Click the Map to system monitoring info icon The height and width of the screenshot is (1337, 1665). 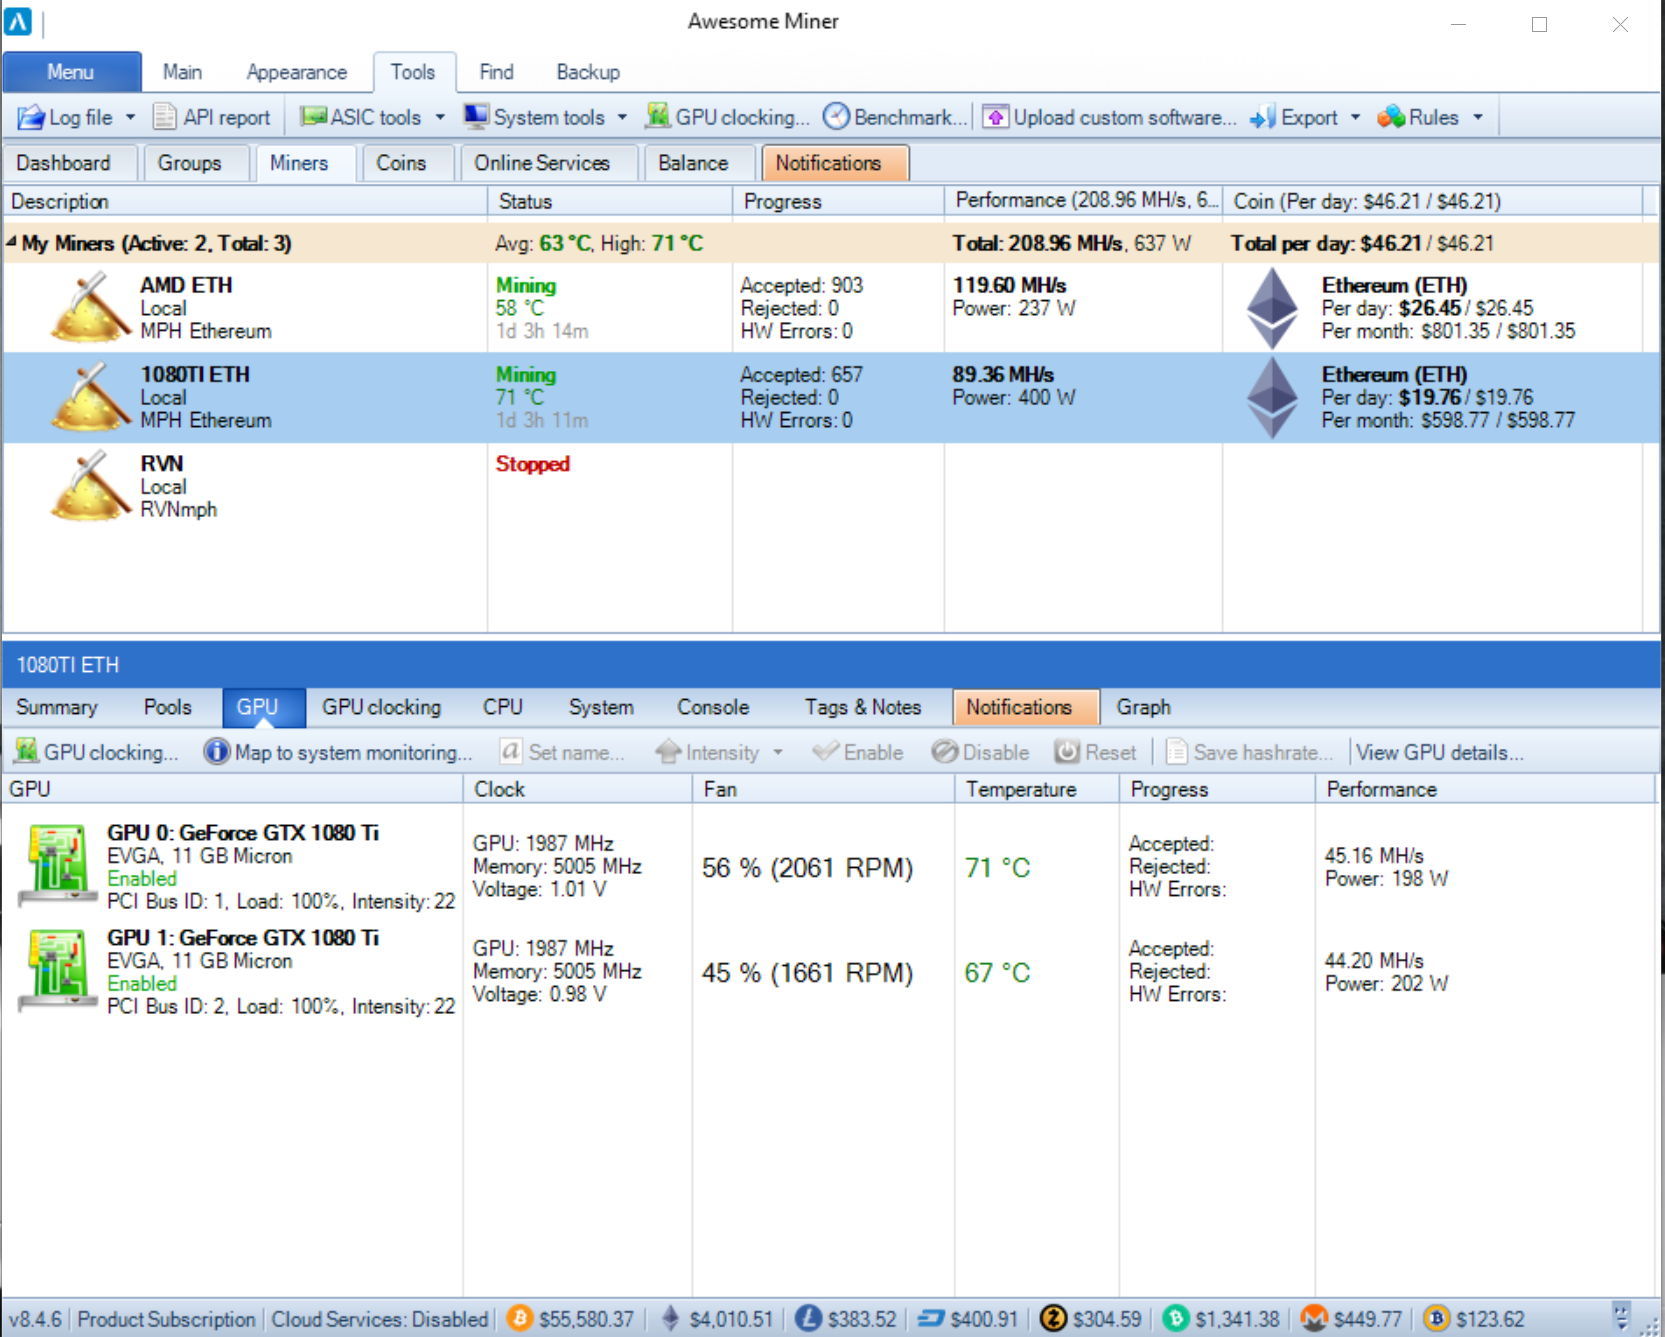click(x=216, y=752)
